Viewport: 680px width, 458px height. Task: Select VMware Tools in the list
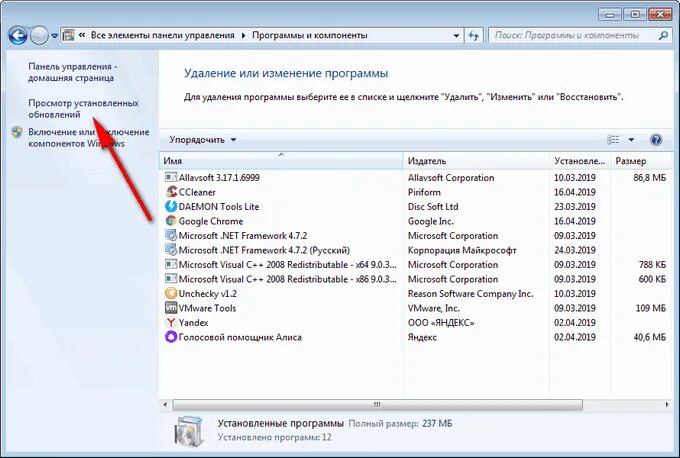[x=207, y=308]
